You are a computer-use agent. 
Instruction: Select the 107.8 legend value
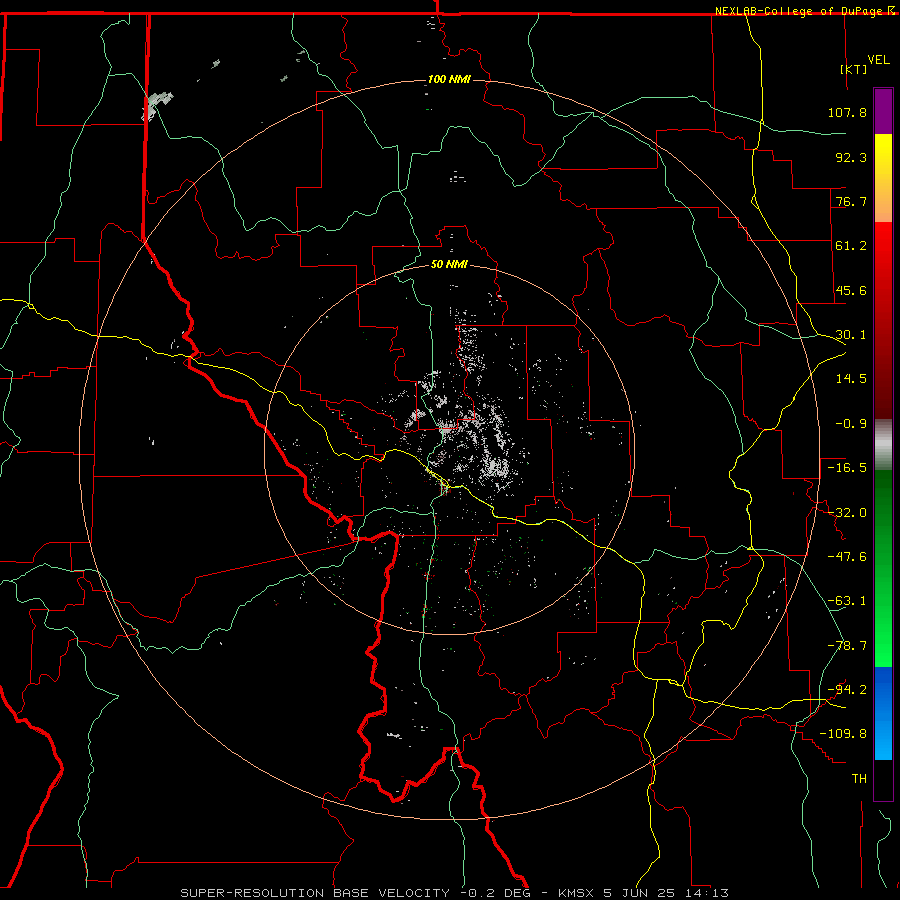pyautogui.click(x=847, y=112)
